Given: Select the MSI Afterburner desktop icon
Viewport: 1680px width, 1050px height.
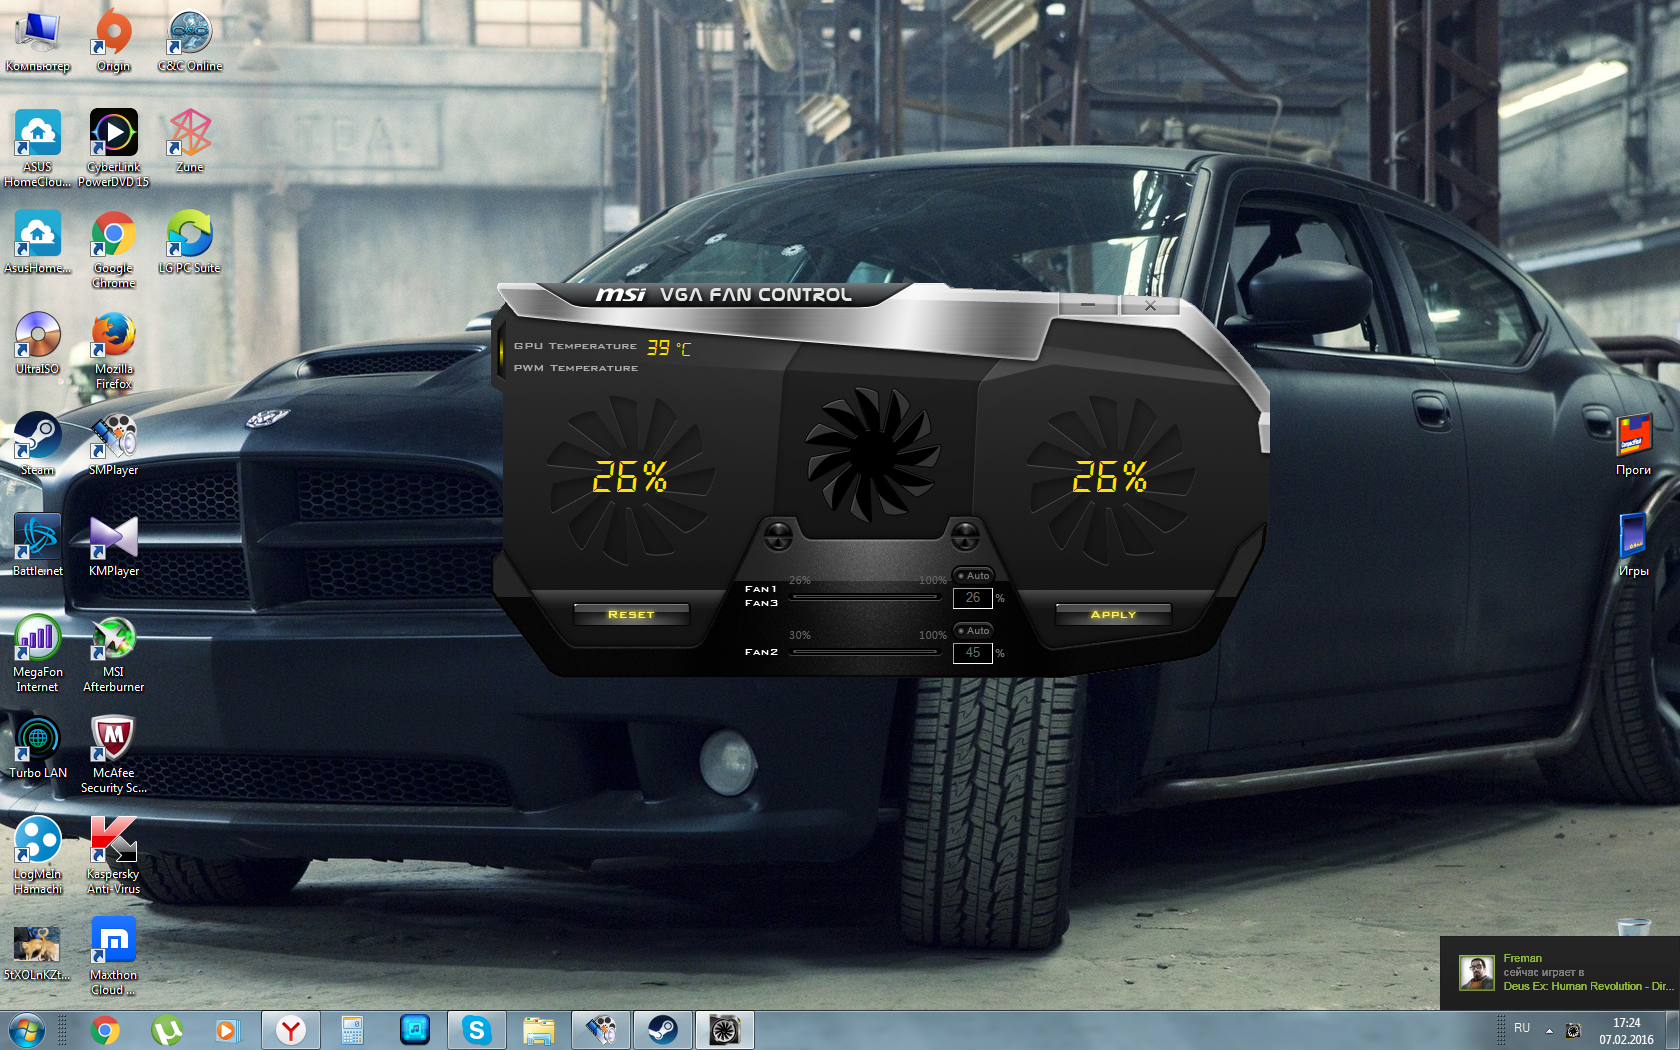Looking at the screenshot, I should [114, 653].
